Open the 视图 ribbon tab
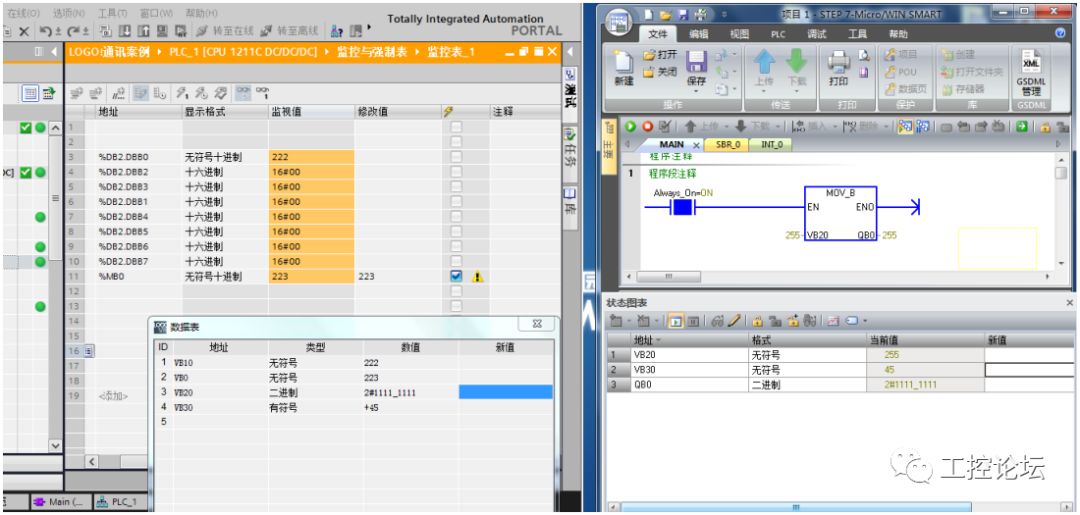The height and width of the screenshot is (515, 1080). (x=739, y=33)
